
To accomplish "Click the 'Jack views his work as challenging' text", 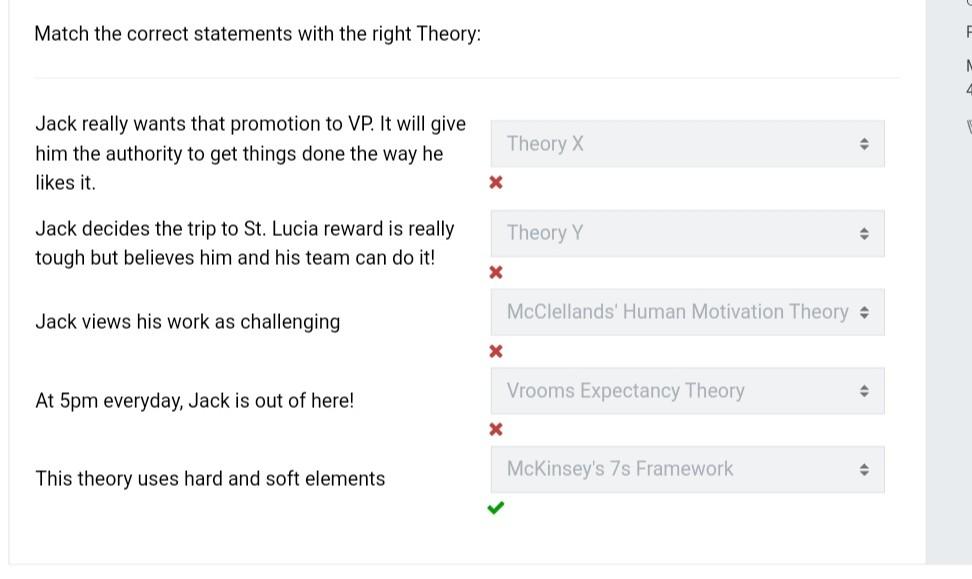I will click(188, 321).
